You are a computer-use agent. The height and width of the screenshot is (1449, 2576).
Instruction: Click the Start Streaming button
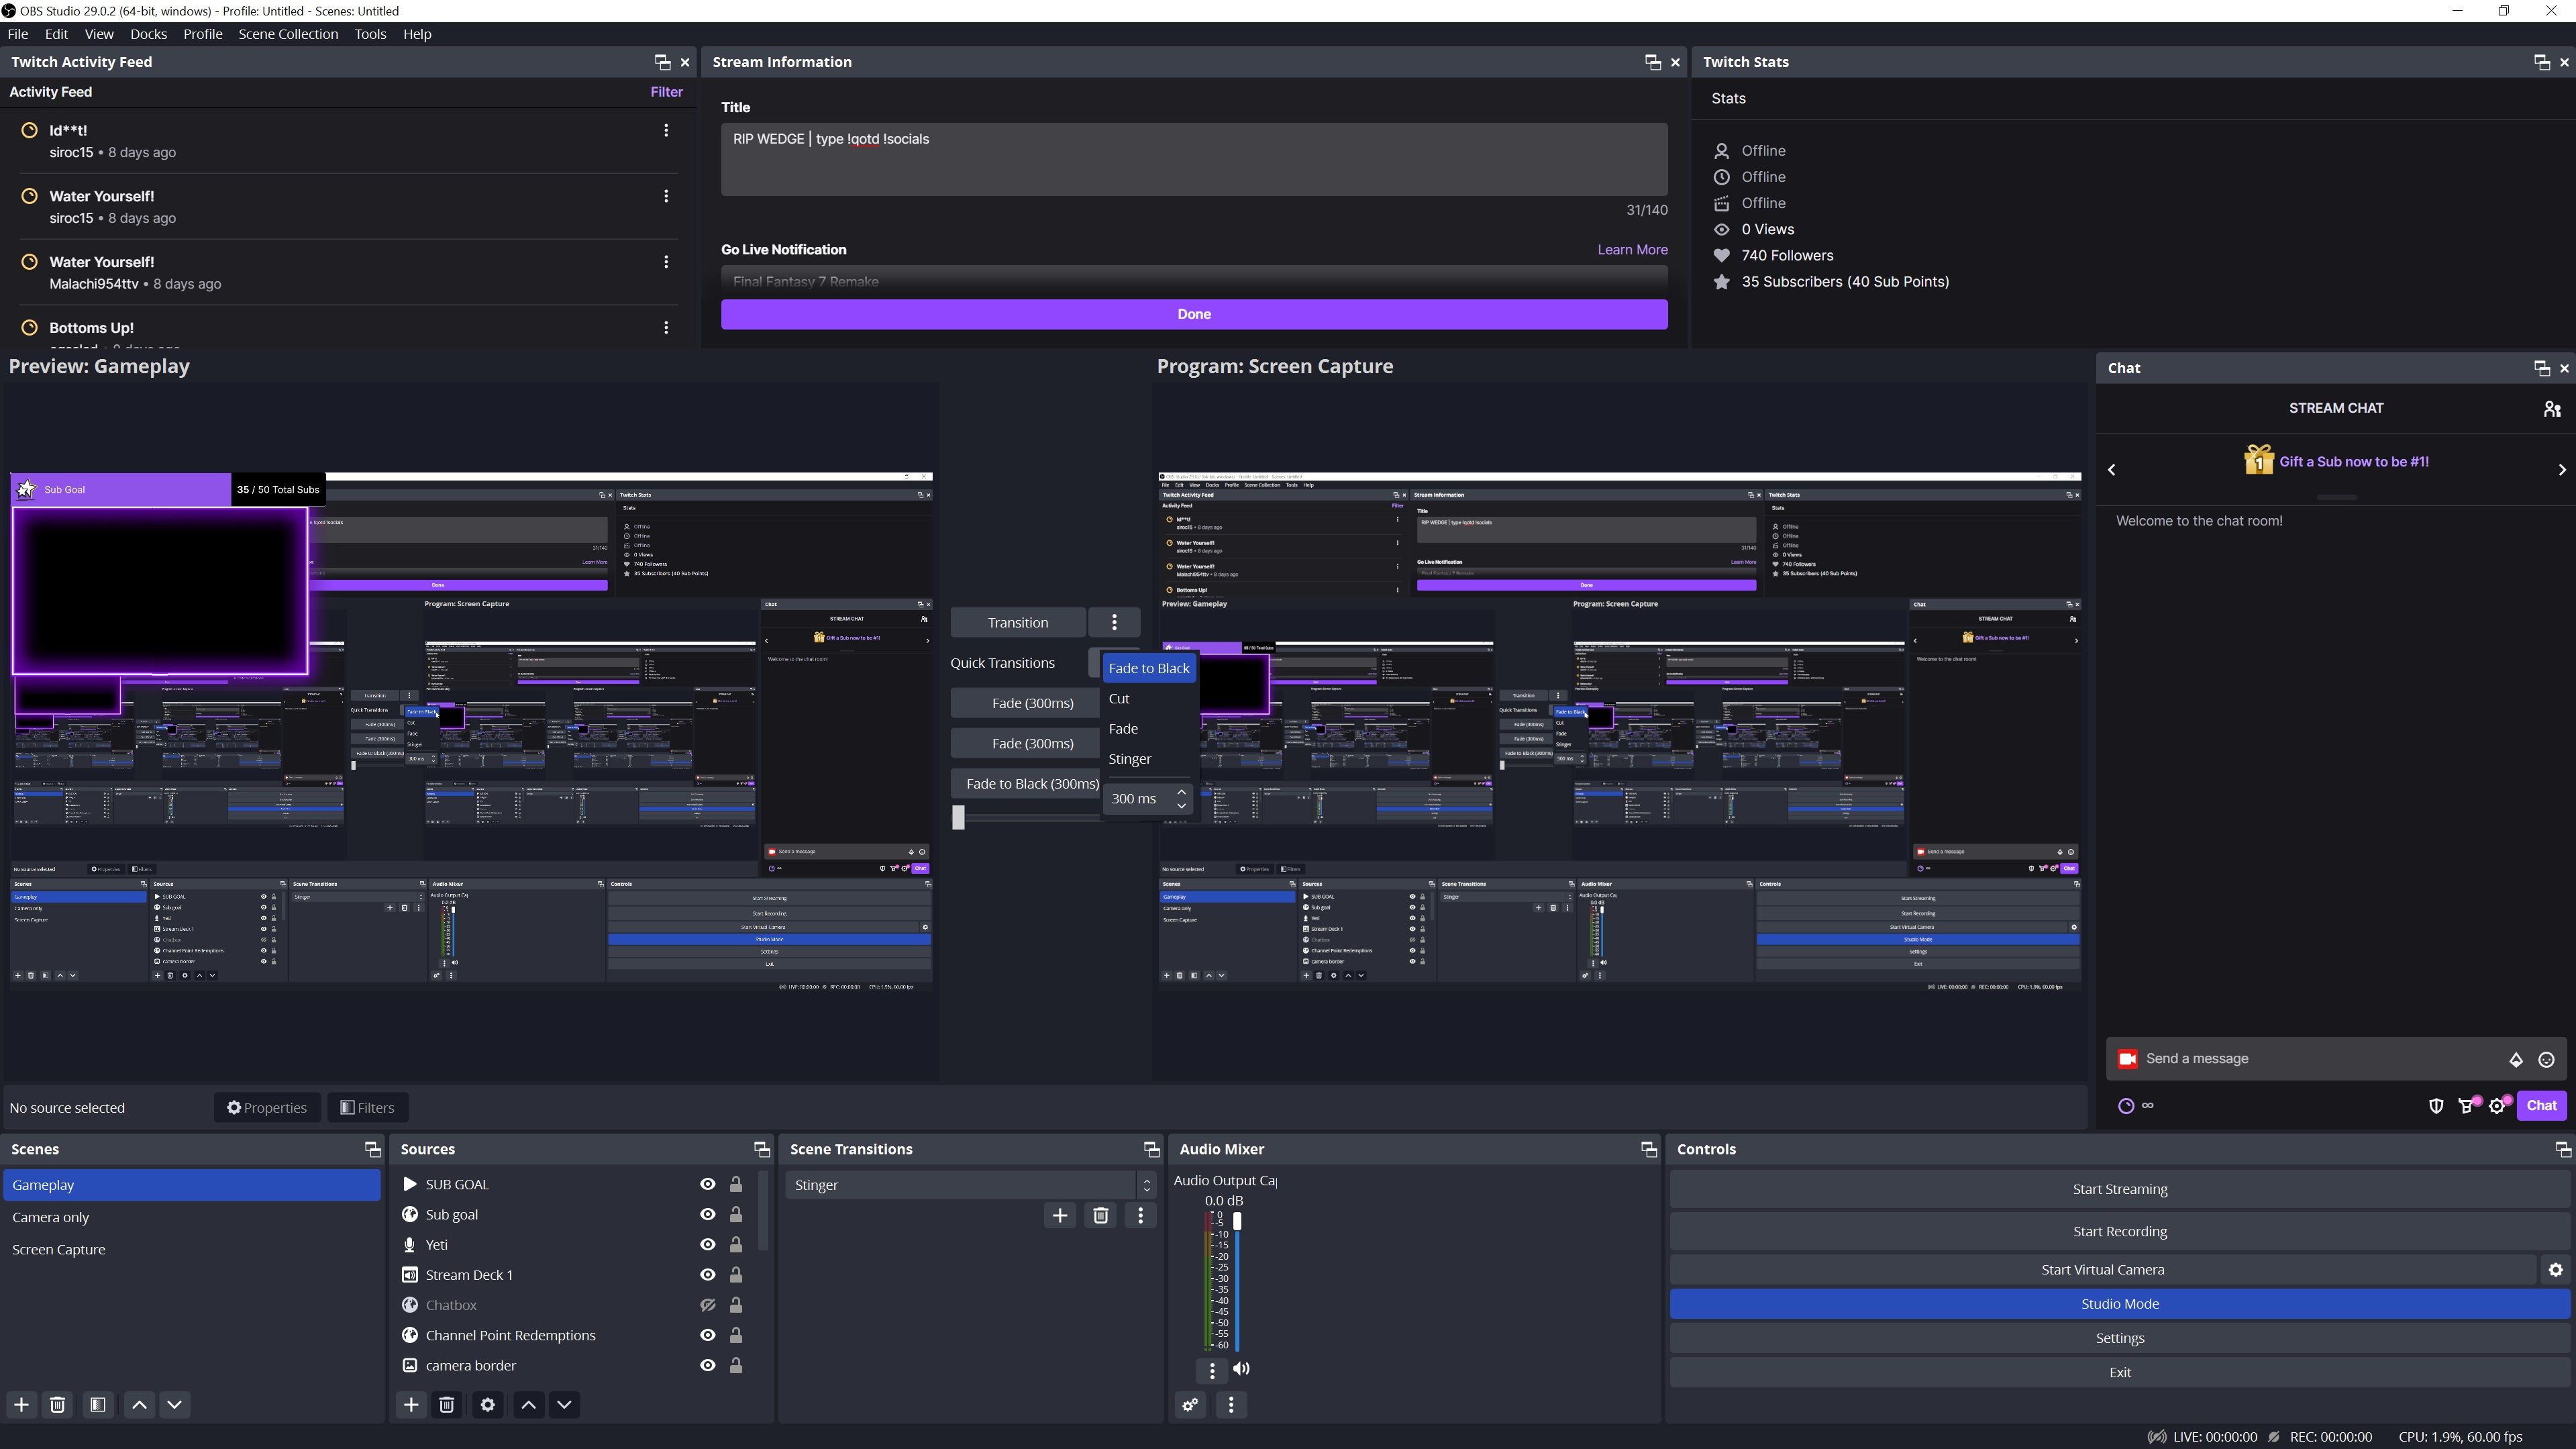click(2120, 1189)
